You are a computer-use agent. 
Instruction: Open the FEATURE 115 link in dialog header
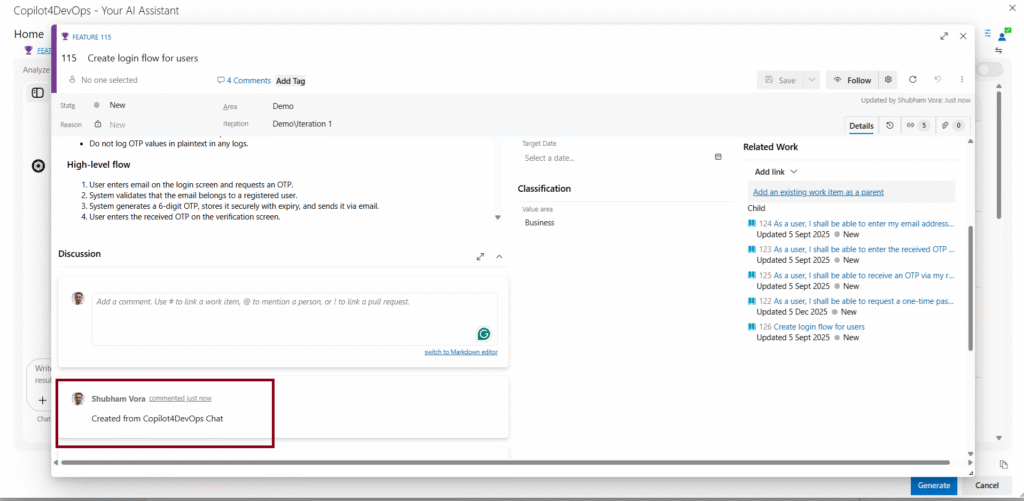91,37
